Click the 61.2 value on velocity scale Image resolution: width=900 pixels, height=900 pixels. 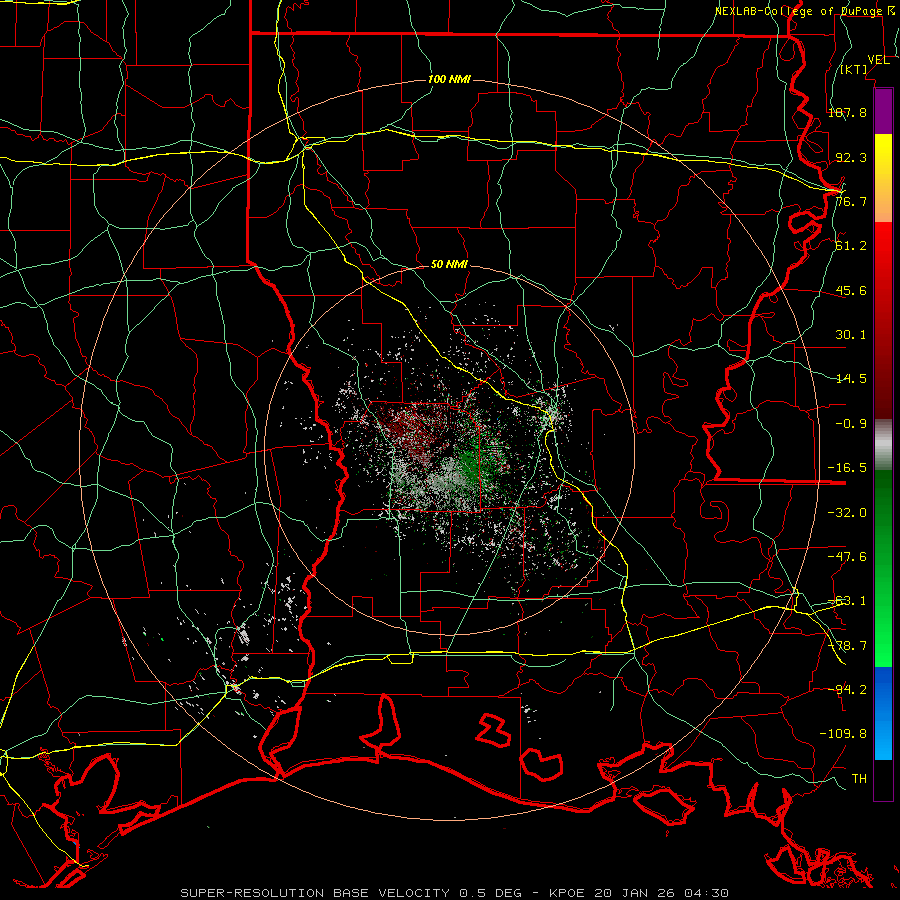point(851,246)
